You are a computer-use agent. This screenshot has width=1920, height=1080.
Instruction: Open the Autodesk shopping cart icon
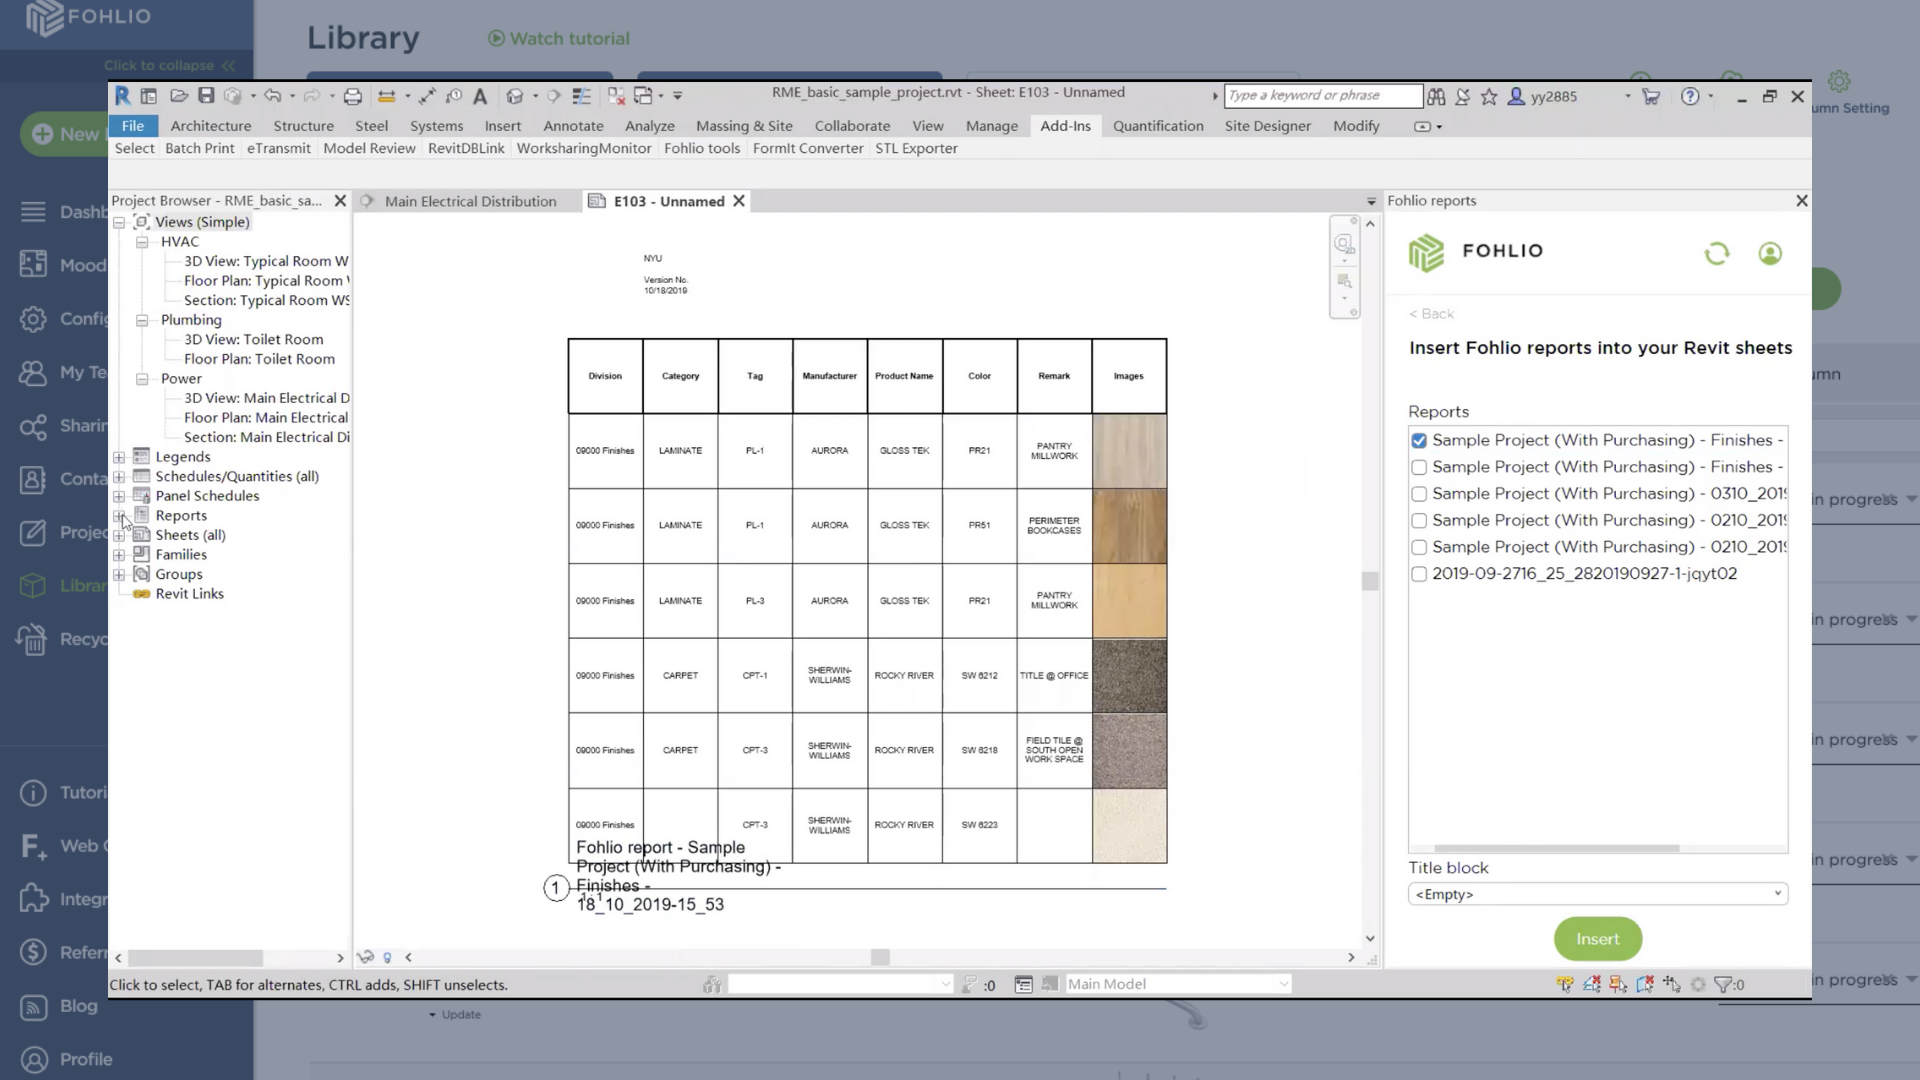1651,96
